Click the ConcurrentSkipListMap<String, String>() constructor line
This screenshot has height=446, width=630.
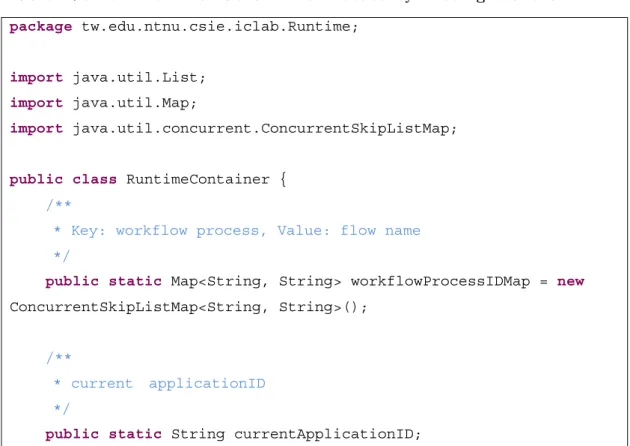[x=188, y=307]
